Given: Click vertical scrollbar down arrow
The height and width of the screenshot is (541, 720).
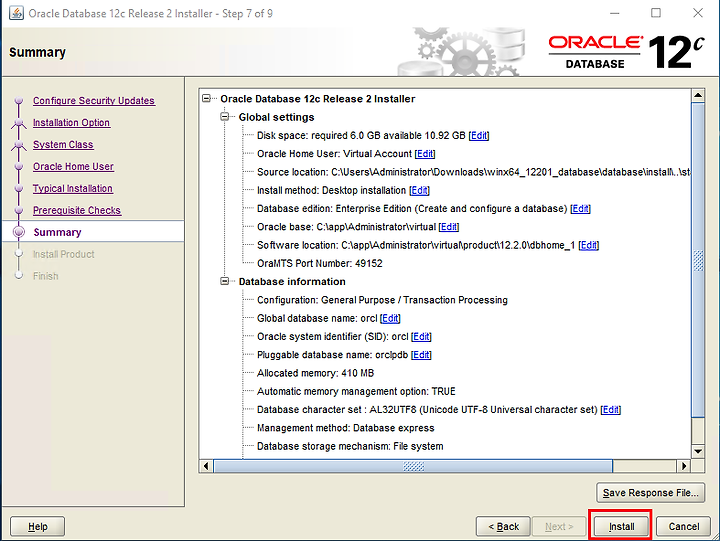Looking at the screenshot, I should (x=698, y=451).
